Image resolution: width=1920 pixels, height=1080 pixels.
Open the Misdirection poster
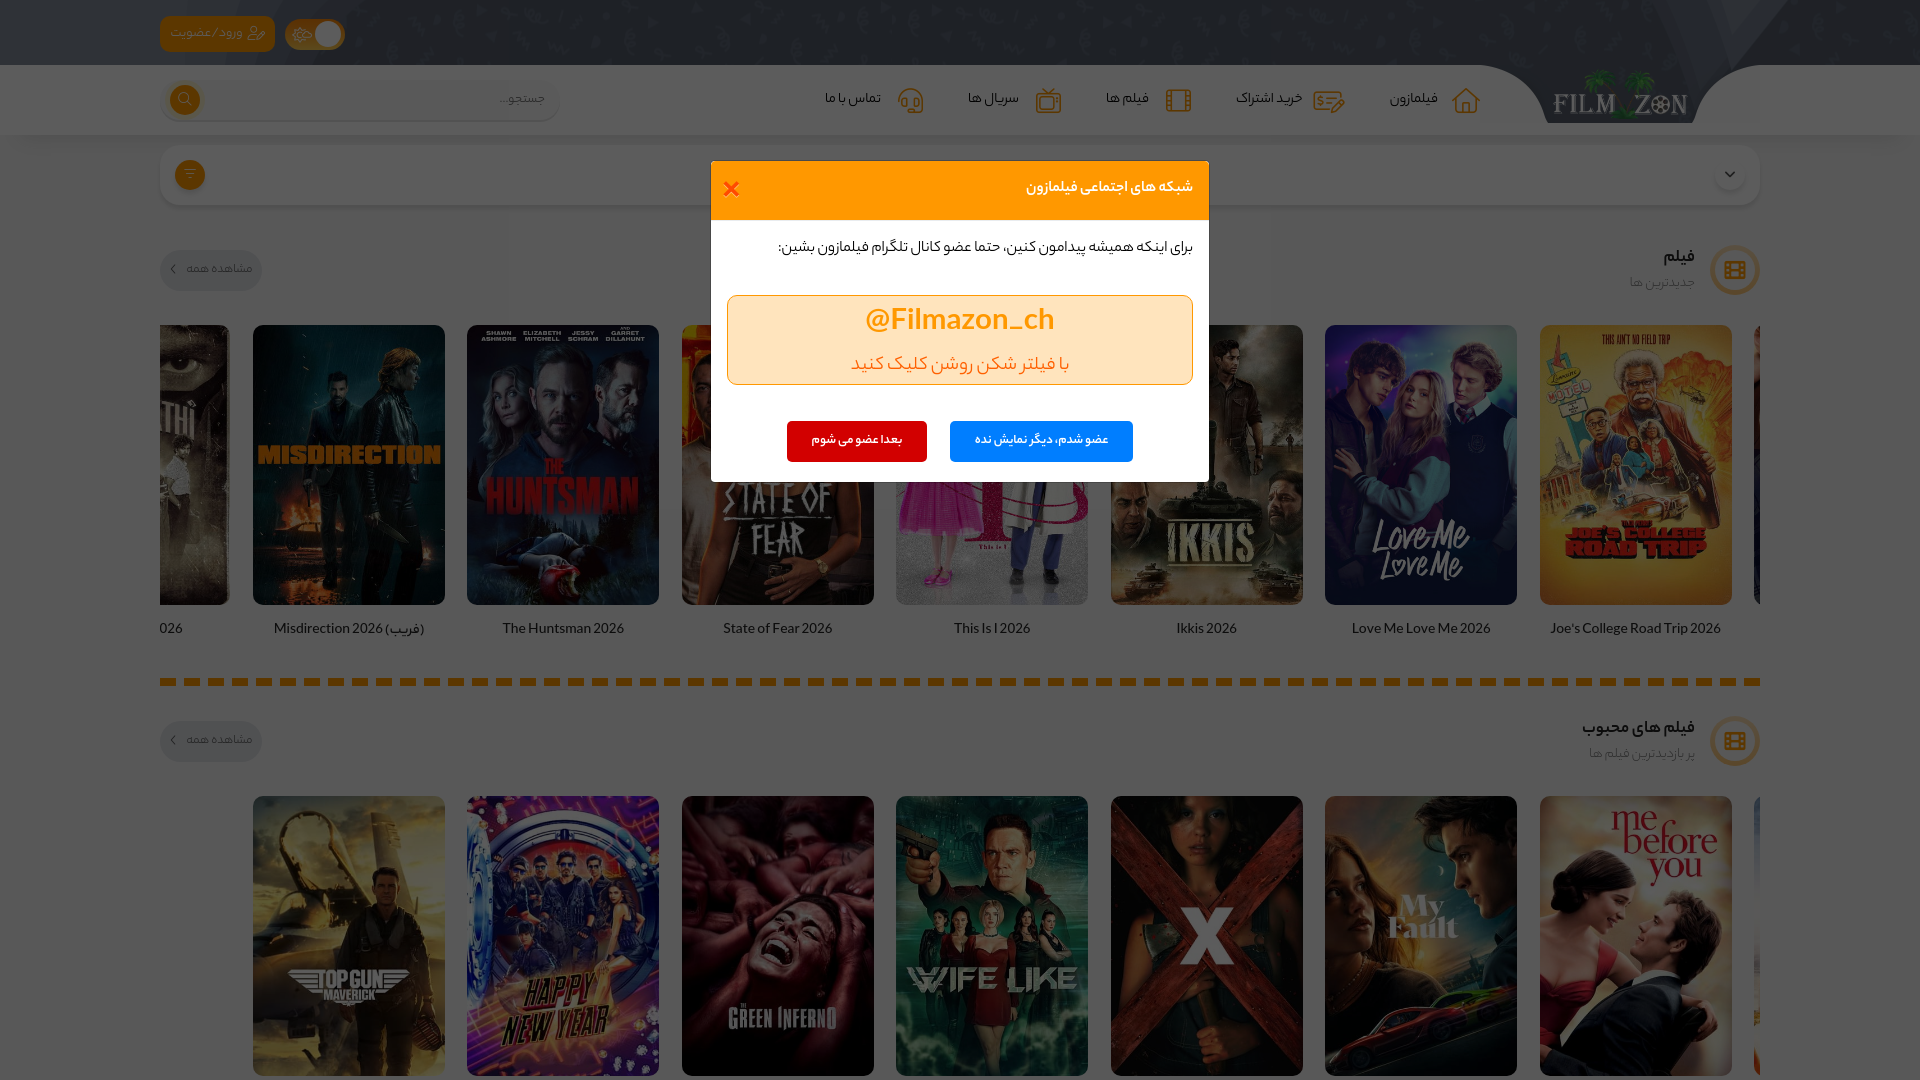(x=349, y=465)
